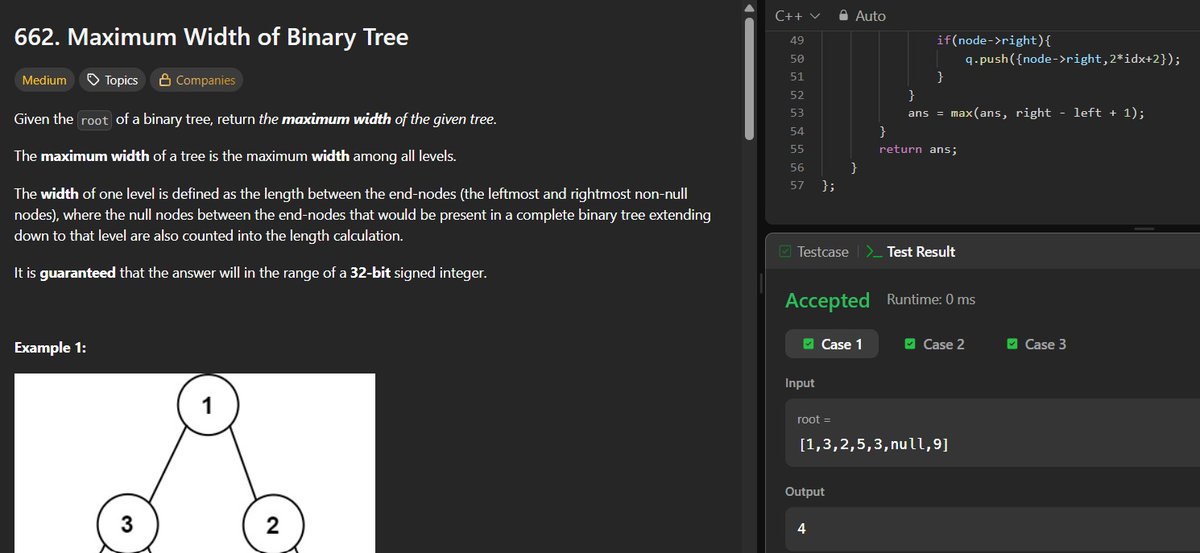Click the root inline code term
The width and height of the screenshot is (1200, 553).
coord(95,120)
